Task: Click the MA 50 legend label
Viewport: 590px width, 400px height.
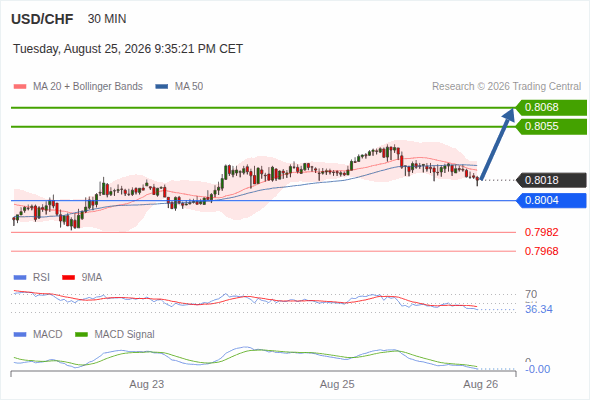Action: pyautogui.click(x=189, y=87)
